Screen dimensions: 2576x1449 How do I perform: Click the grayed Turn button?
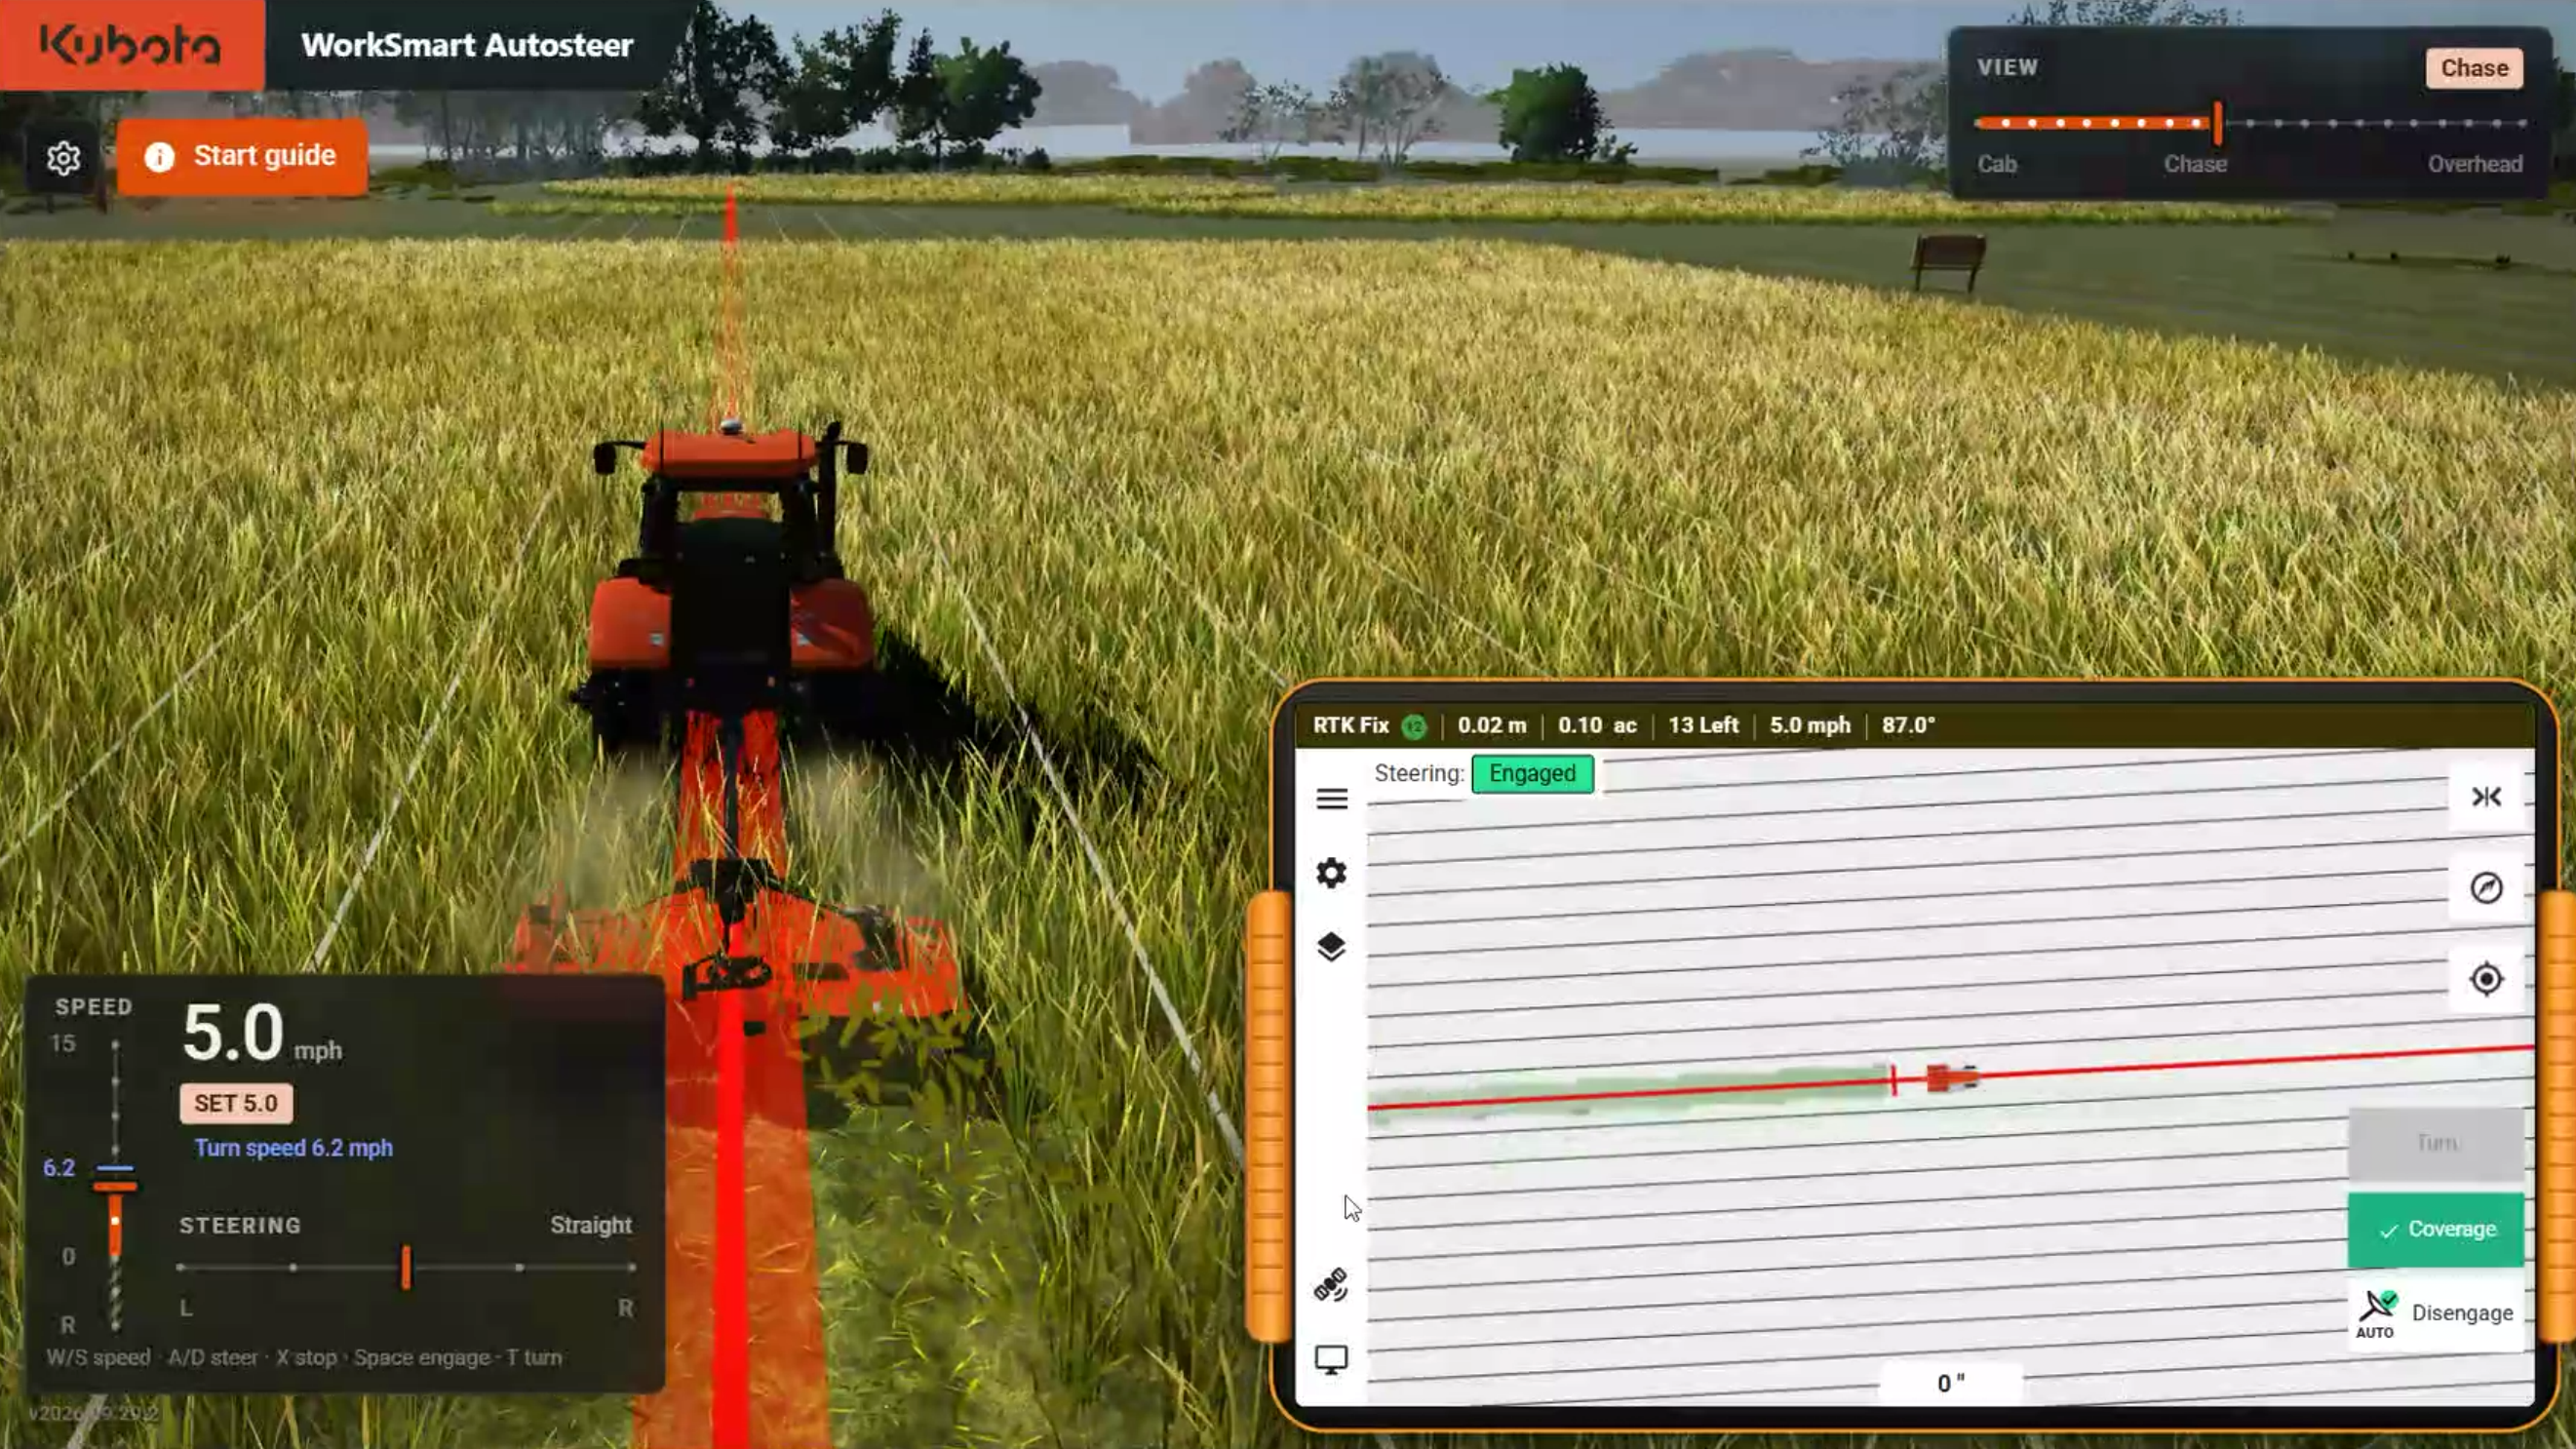[x=2435, y=1143]
